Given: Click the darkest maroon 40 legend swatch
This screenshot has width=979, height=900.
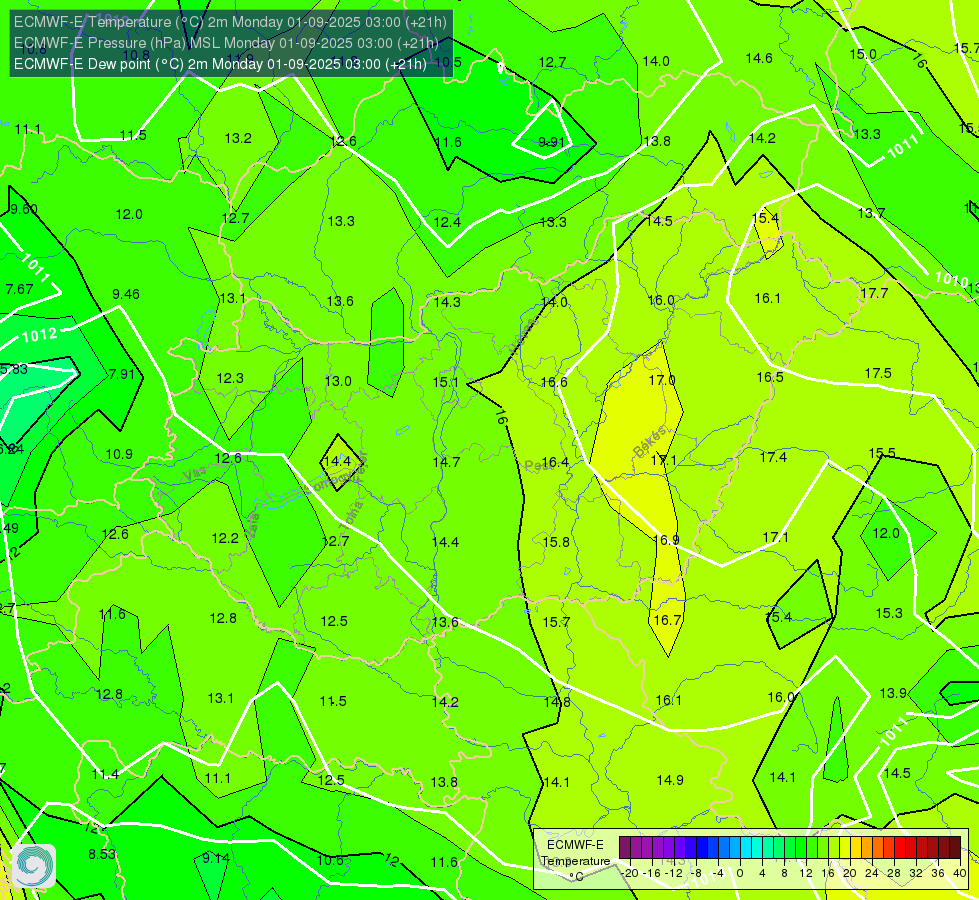Looking at the screenshot, I should click(x=955, y=848).
